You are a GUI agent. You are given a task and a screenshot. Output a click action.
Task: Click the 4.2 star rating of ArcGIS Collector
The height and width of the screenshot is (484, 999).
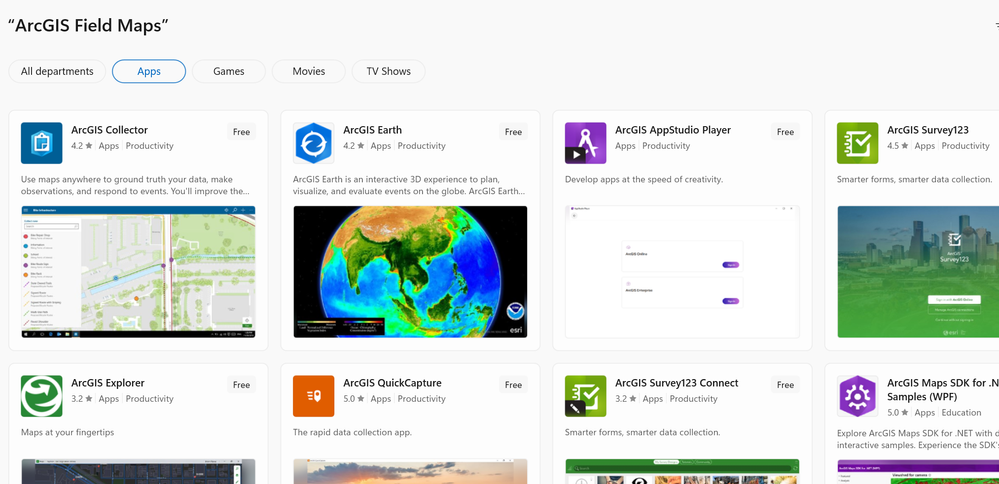tap(82, 146)
